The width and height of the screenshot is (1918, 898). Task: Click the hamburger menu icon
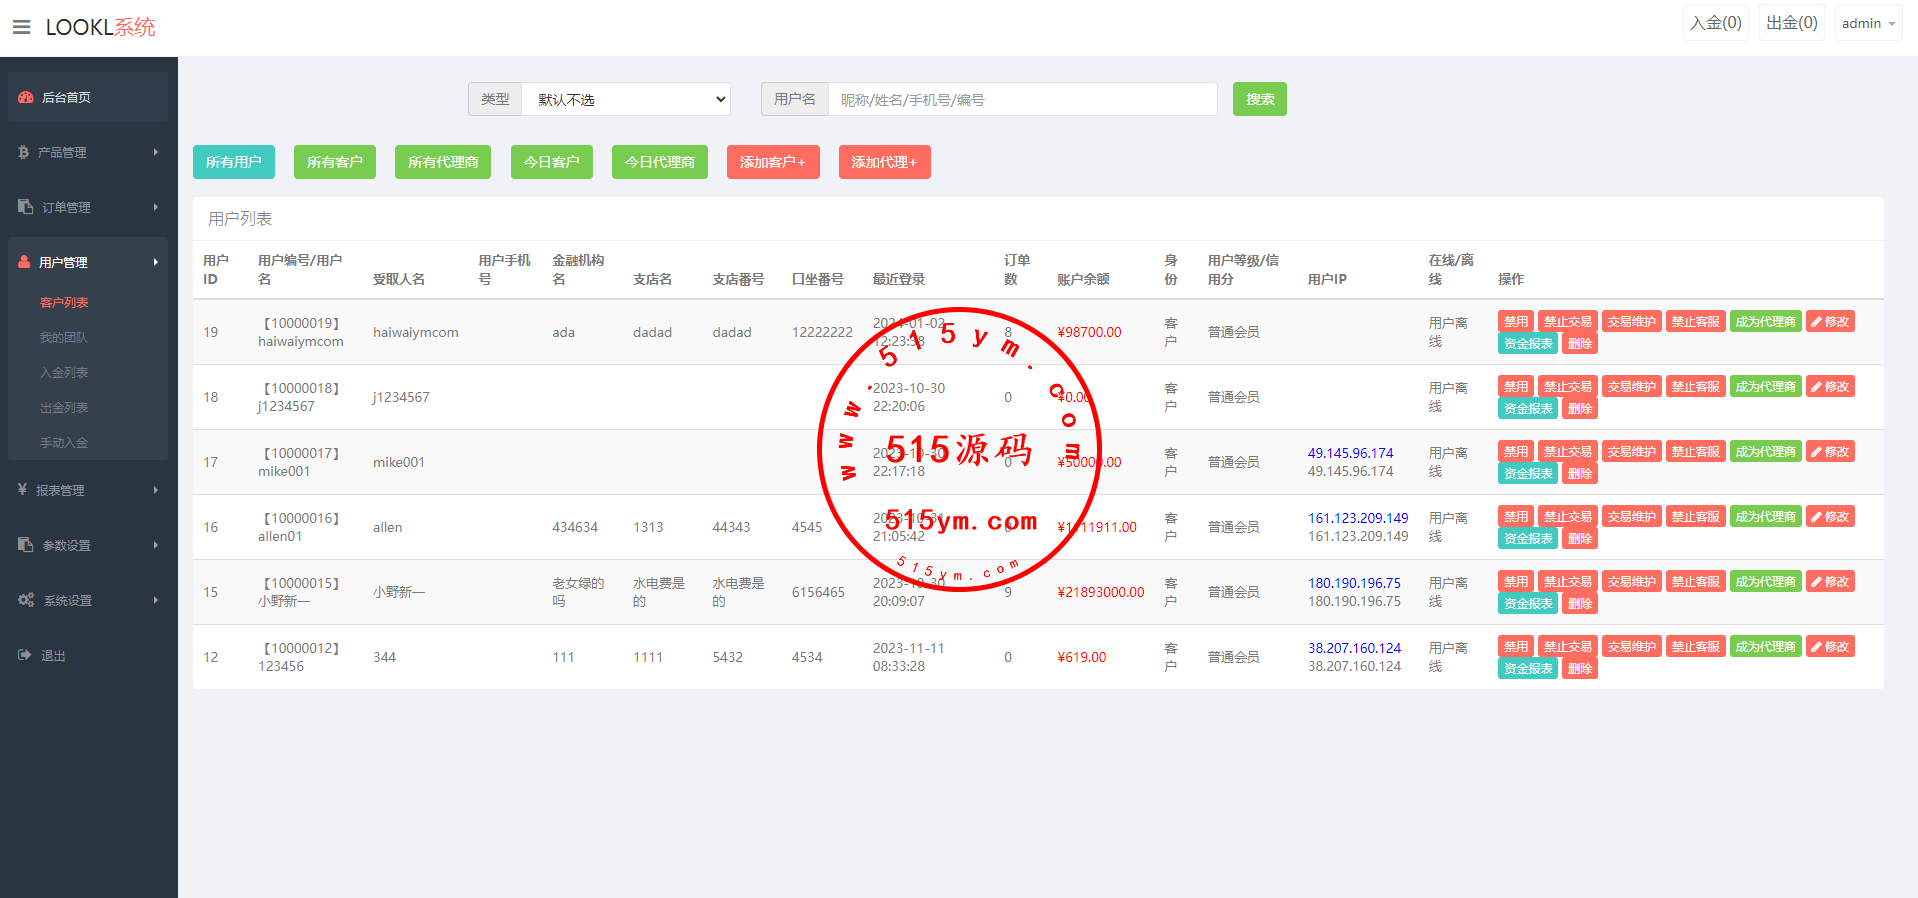coord(21,27)
